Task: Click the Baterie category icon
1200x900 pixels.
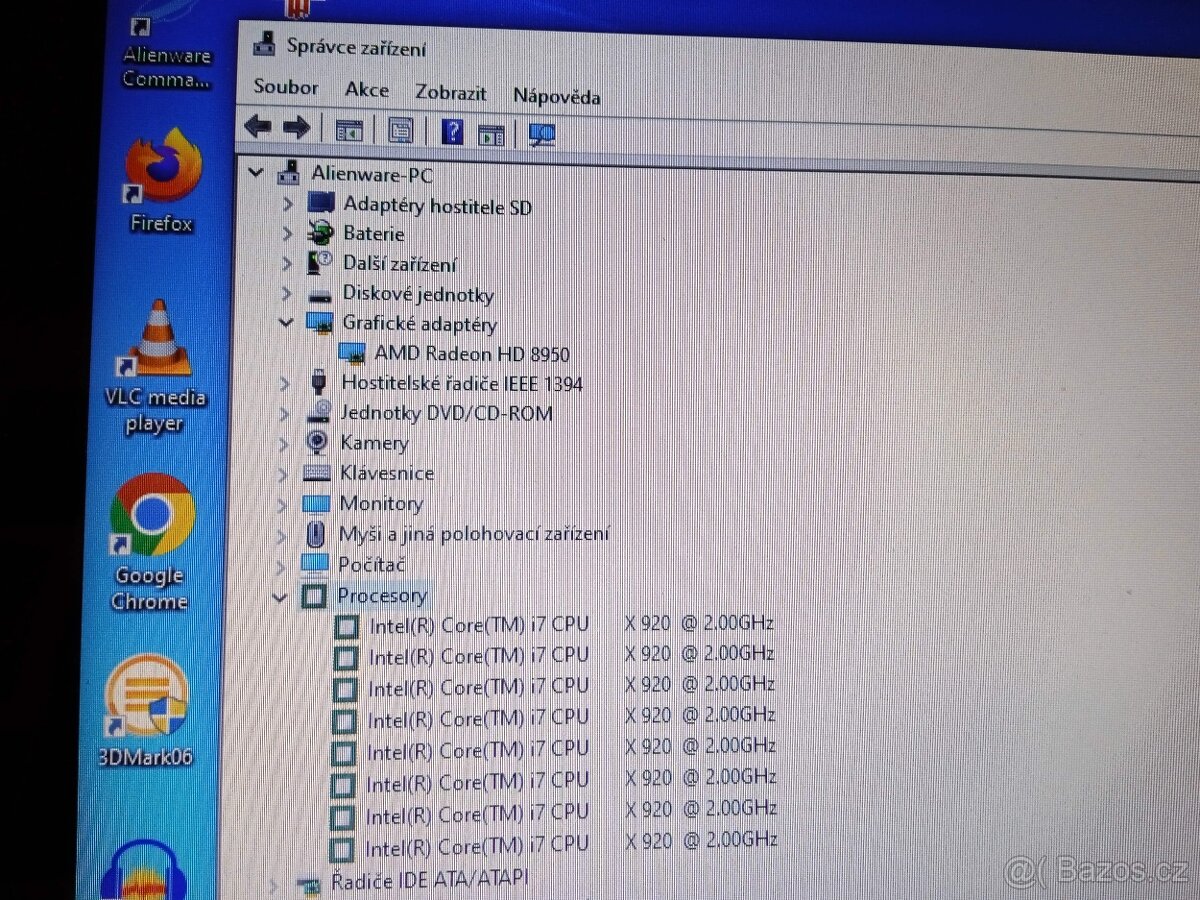Action: (x=320, y=234)
